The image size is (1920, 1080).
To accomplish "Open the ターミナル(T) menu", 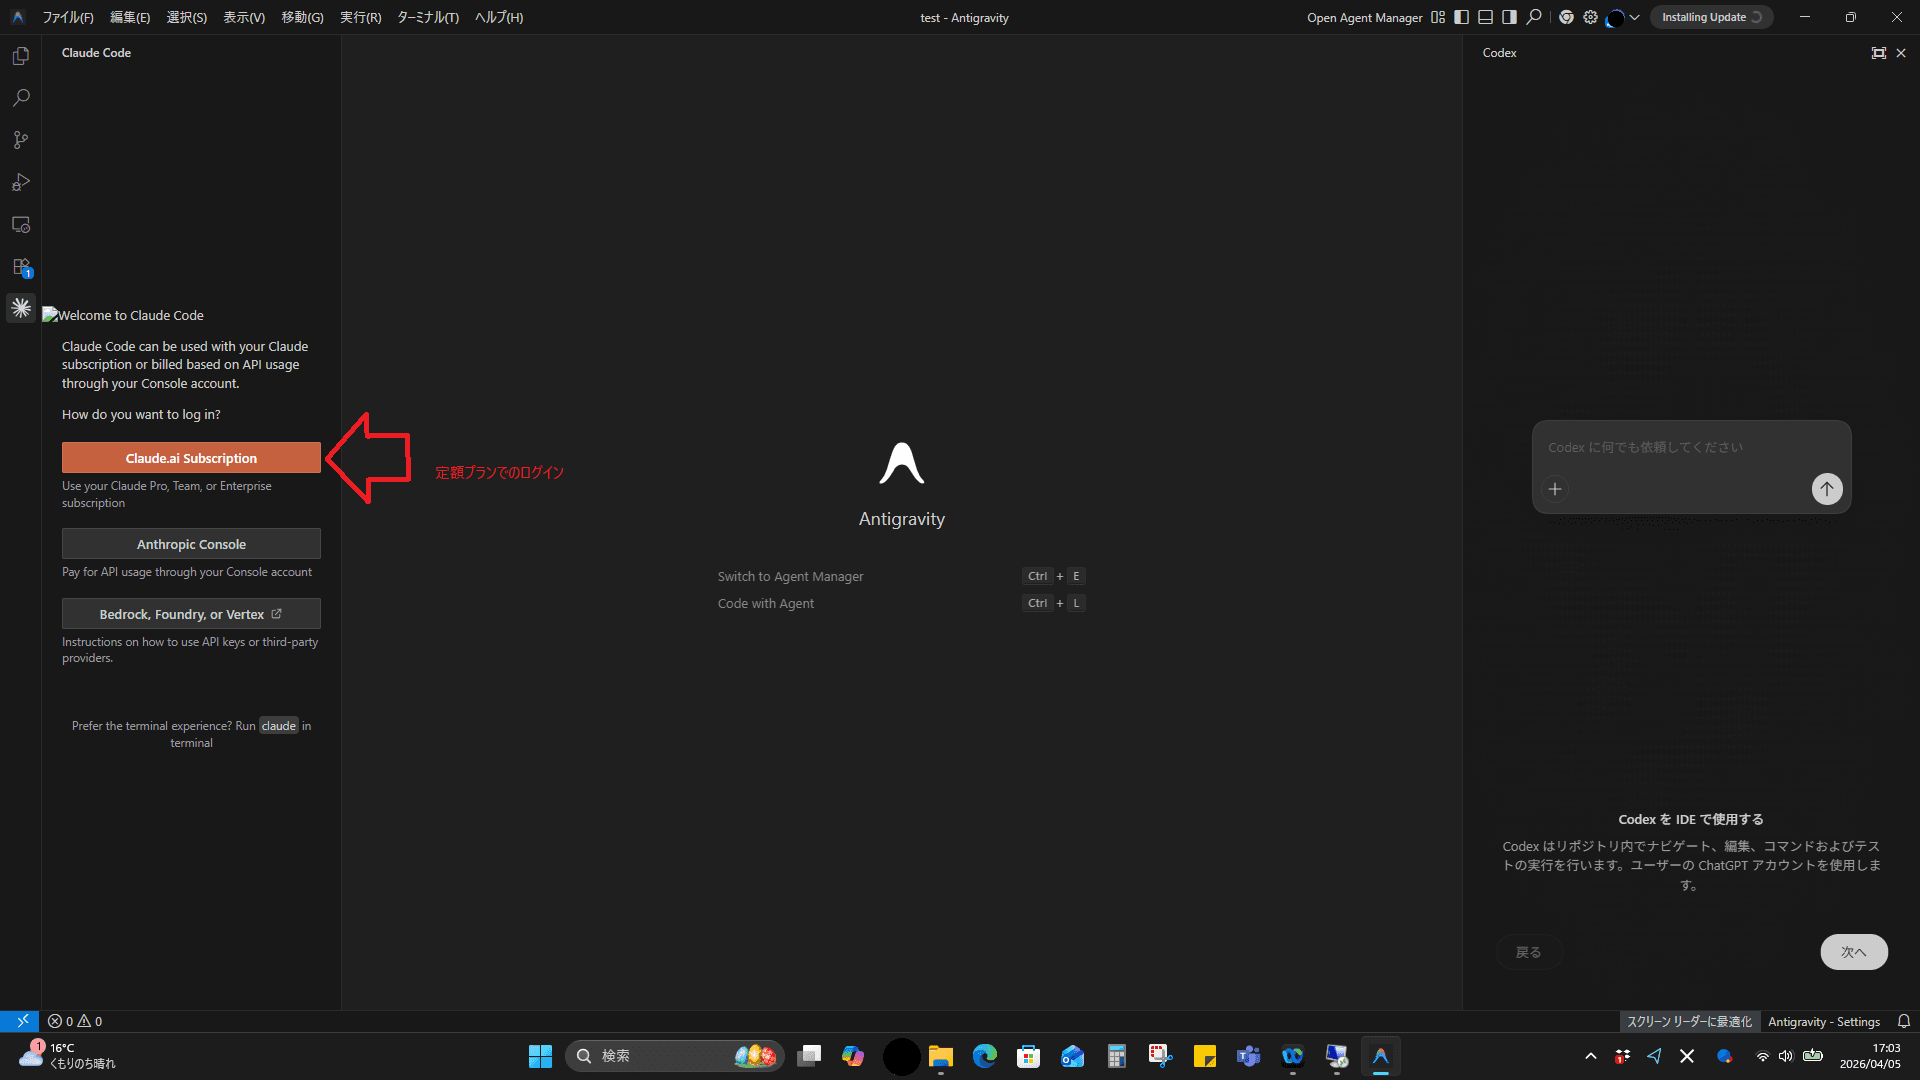I will (427, 17).
